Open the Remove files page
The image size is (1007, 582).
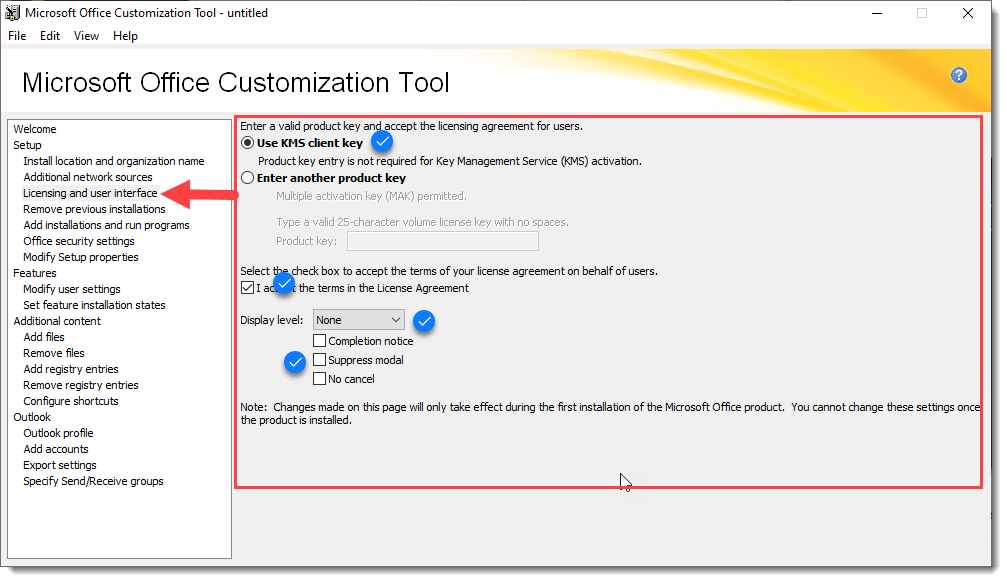click(54, 353)
